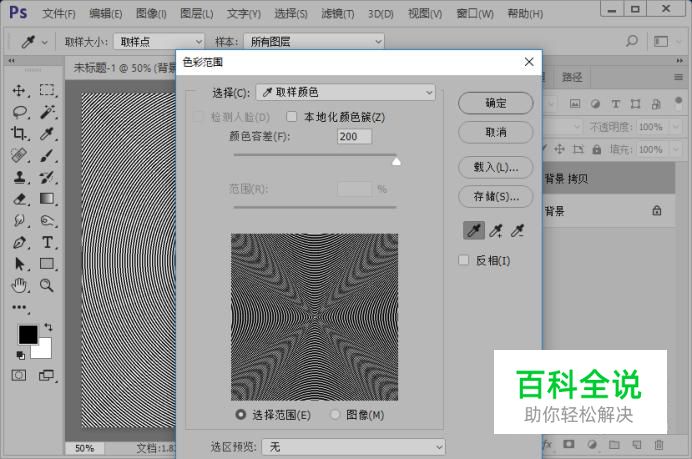Open the layer opacity 100% dropdown

(x=676, y=127)
